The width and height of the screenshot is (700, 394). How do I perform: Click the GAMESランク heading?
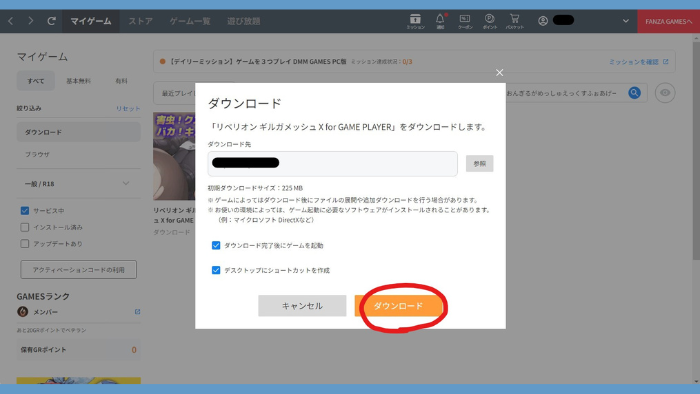tap(43, 296)
